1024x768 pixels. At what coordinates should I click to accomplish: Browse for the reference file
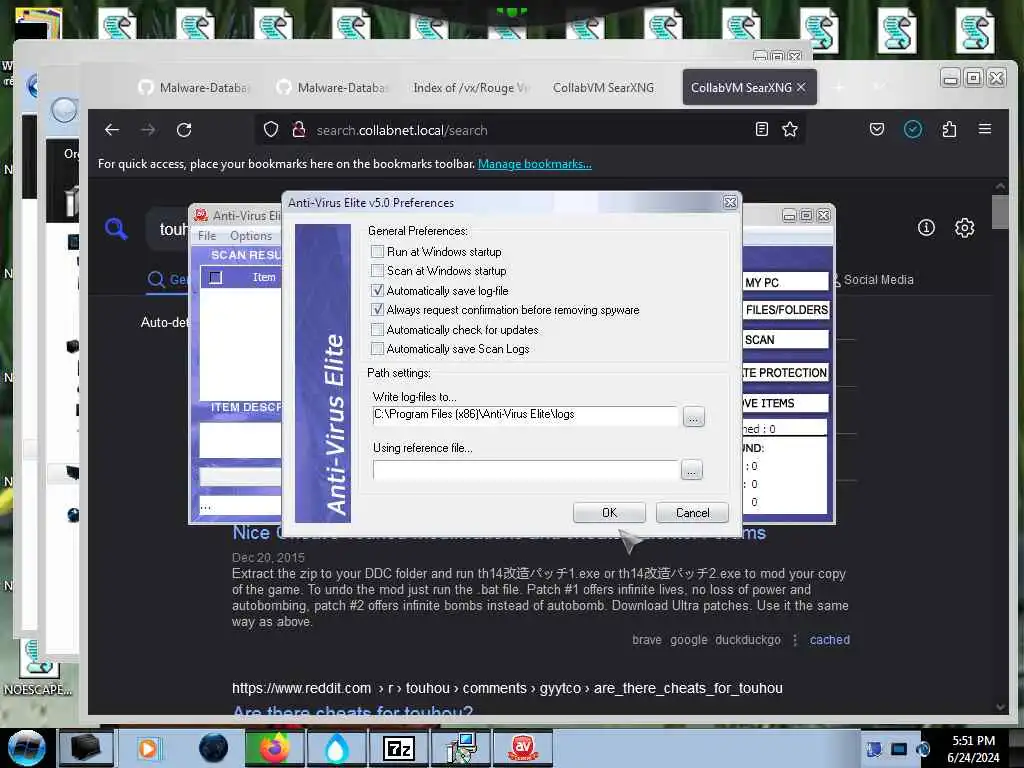pos(692,470)
